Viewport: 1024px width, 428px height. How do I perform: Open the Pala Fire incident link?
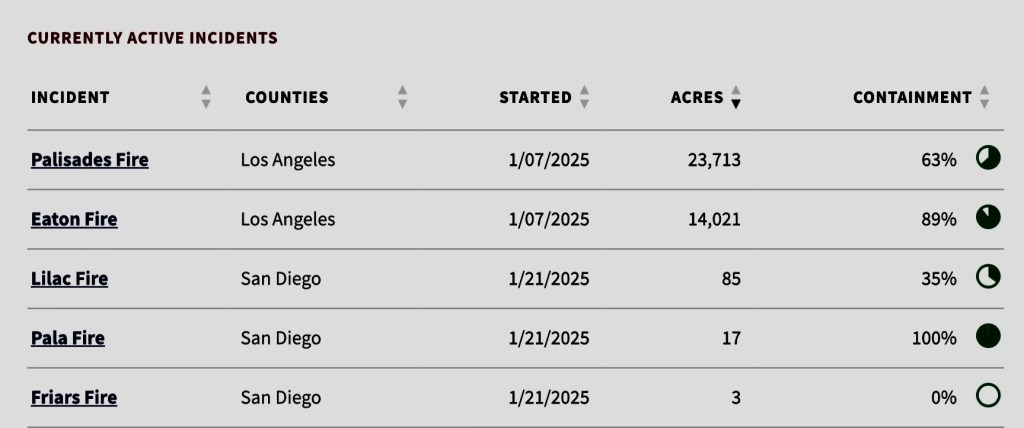point(68,338)
